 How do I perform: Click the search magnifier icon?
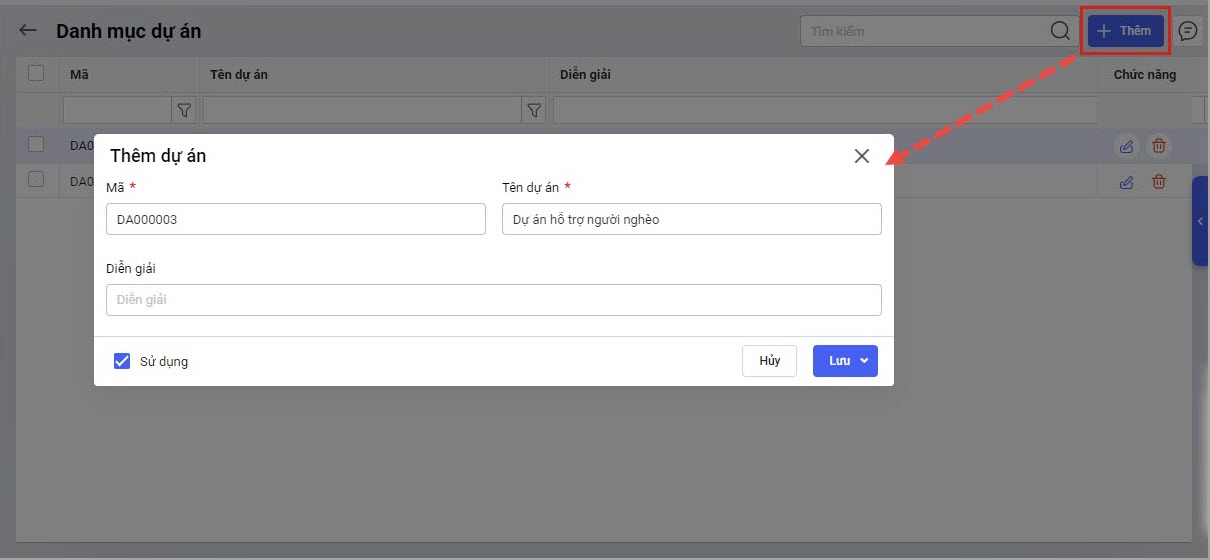point(1060,31)
